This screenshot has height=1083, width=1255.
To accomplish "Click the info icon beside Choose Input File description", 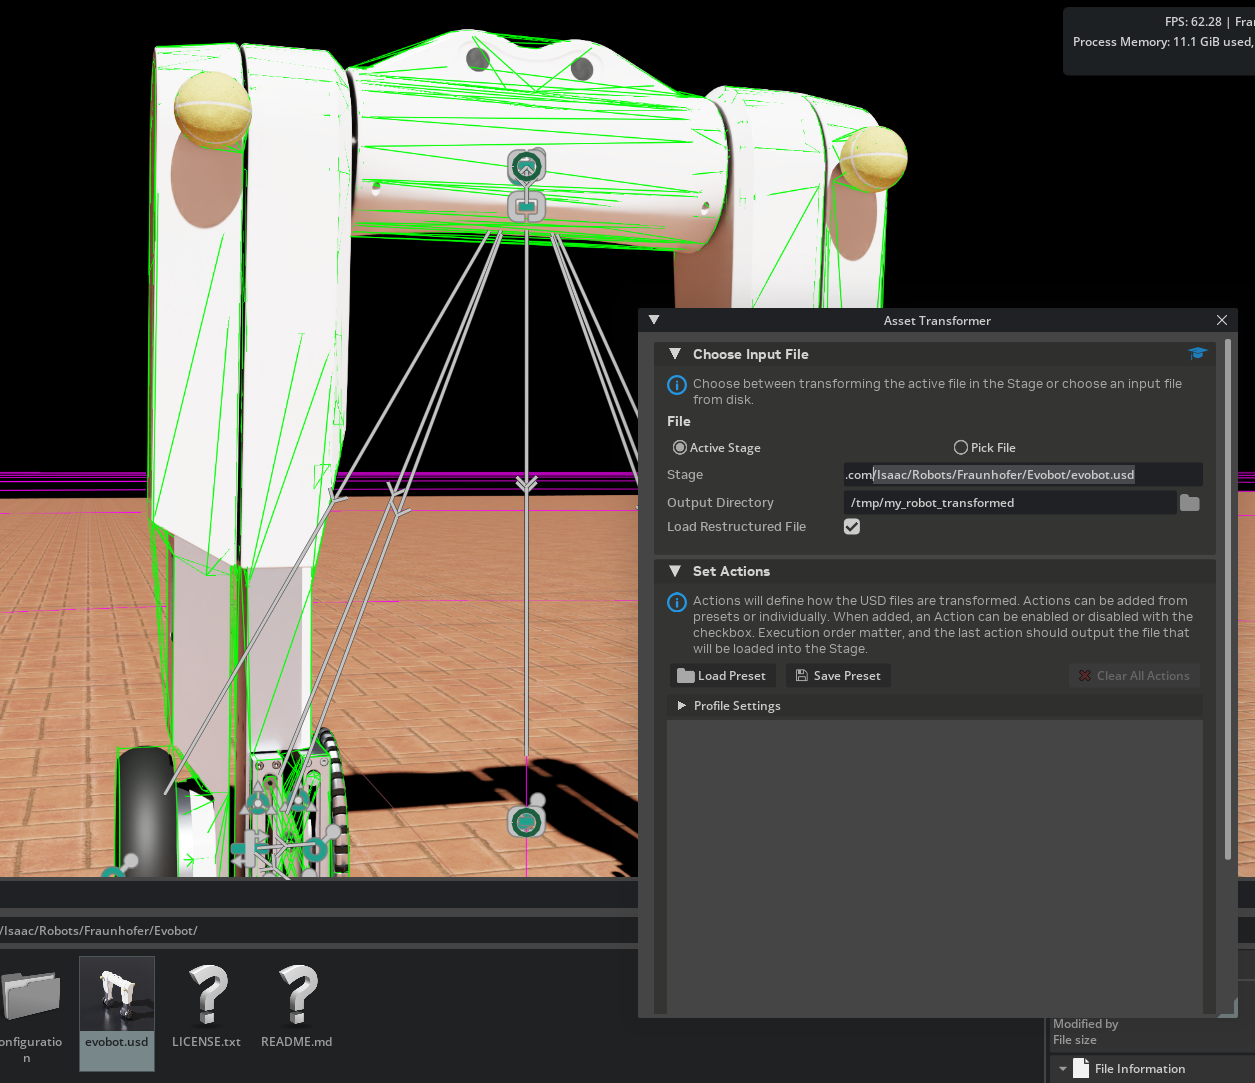I will (677, 385).
